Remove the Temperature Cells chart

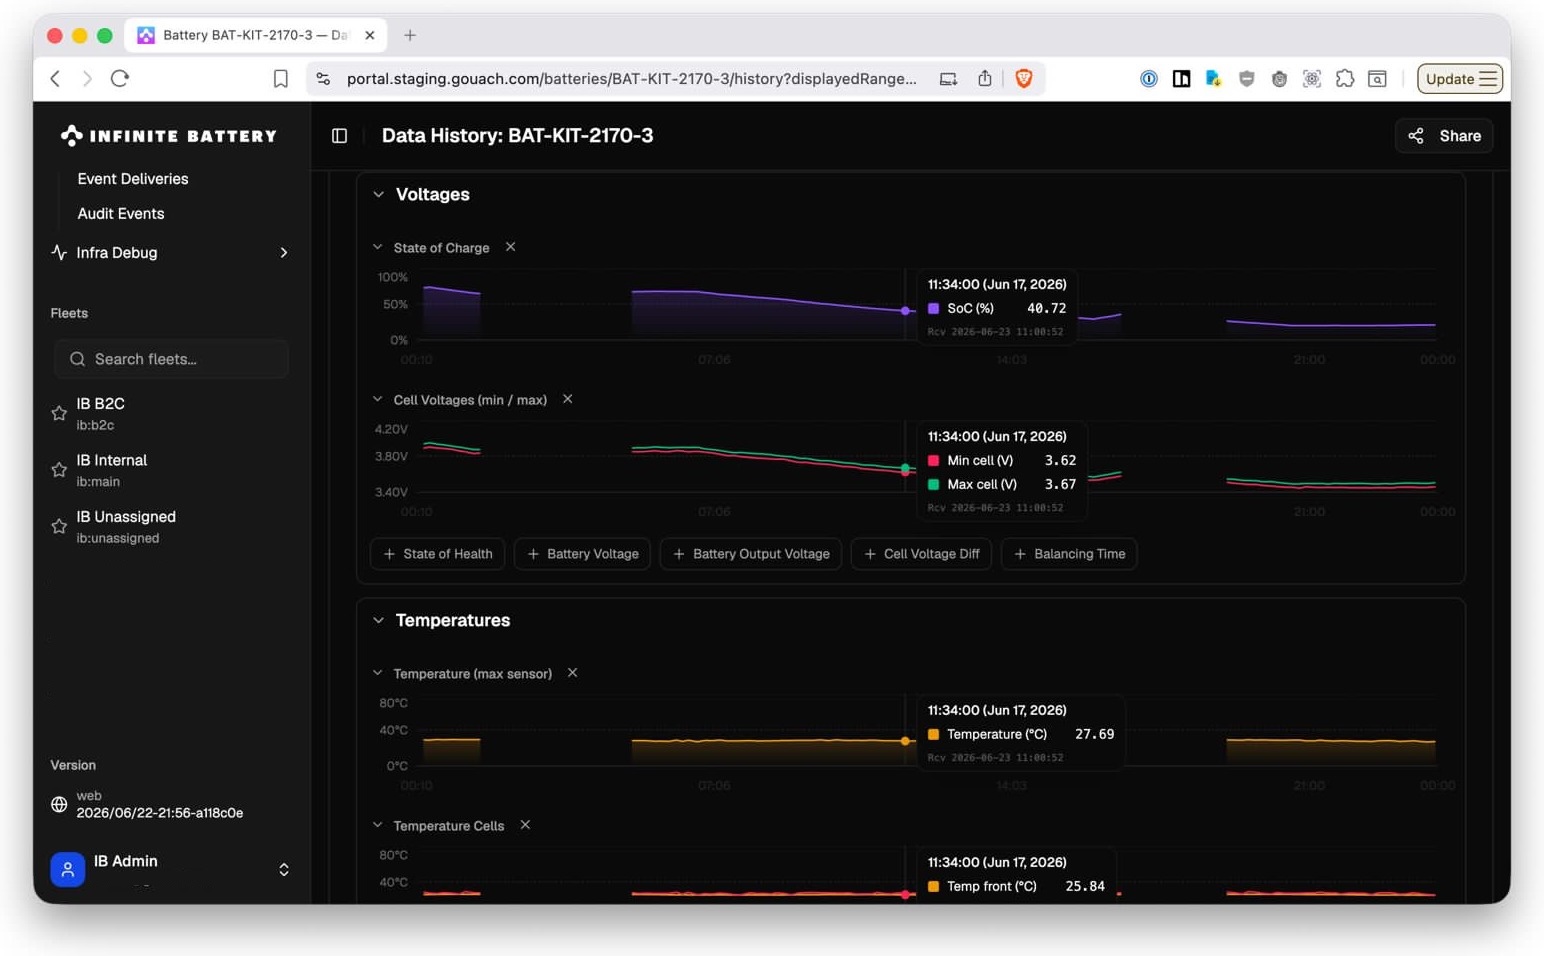[x=525, y=825]
